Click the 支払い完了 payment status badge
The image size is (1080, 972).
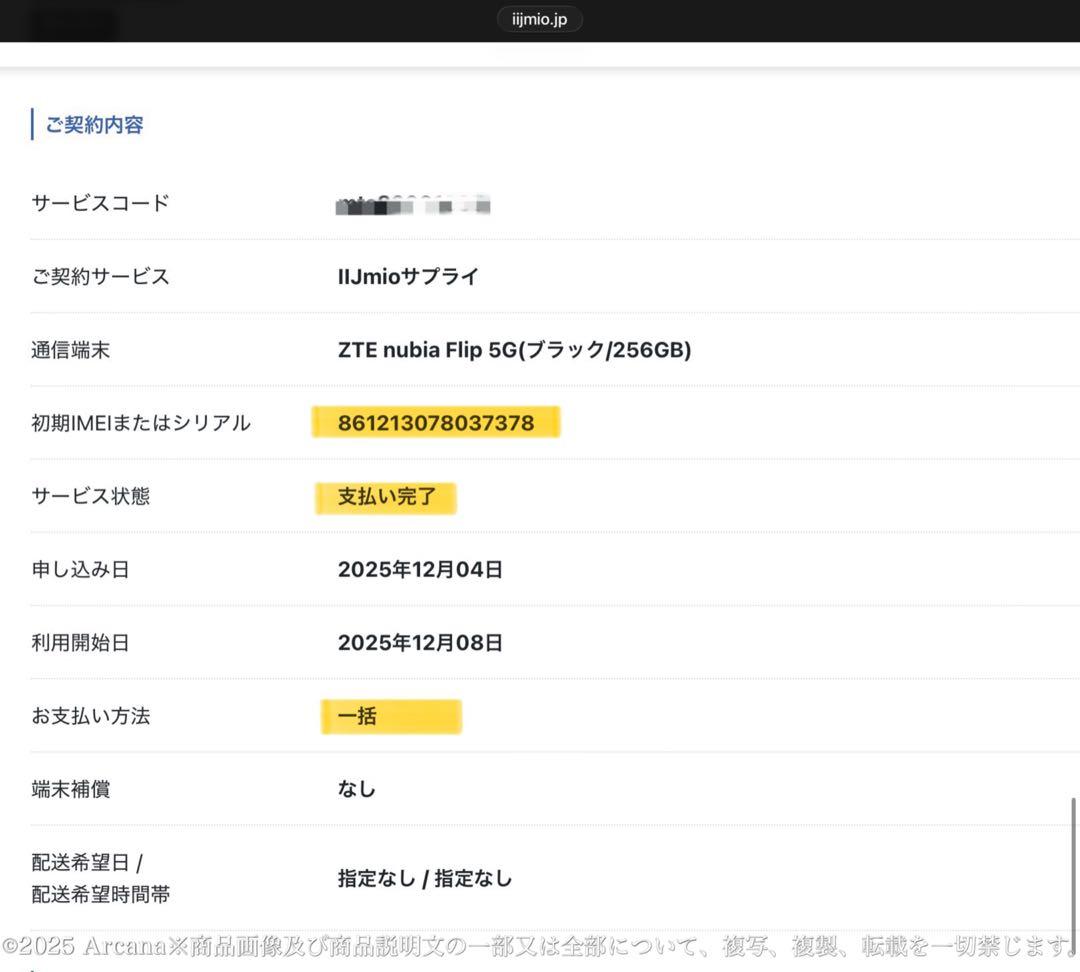[x=385, y=496]
